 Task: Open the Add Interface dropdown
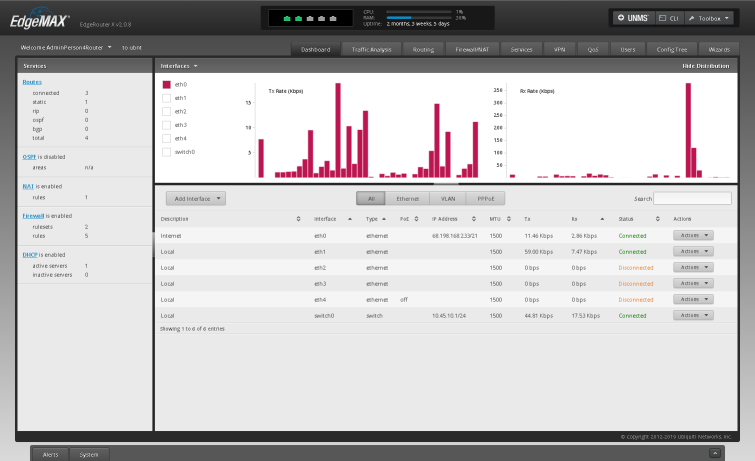pos(194,199)
